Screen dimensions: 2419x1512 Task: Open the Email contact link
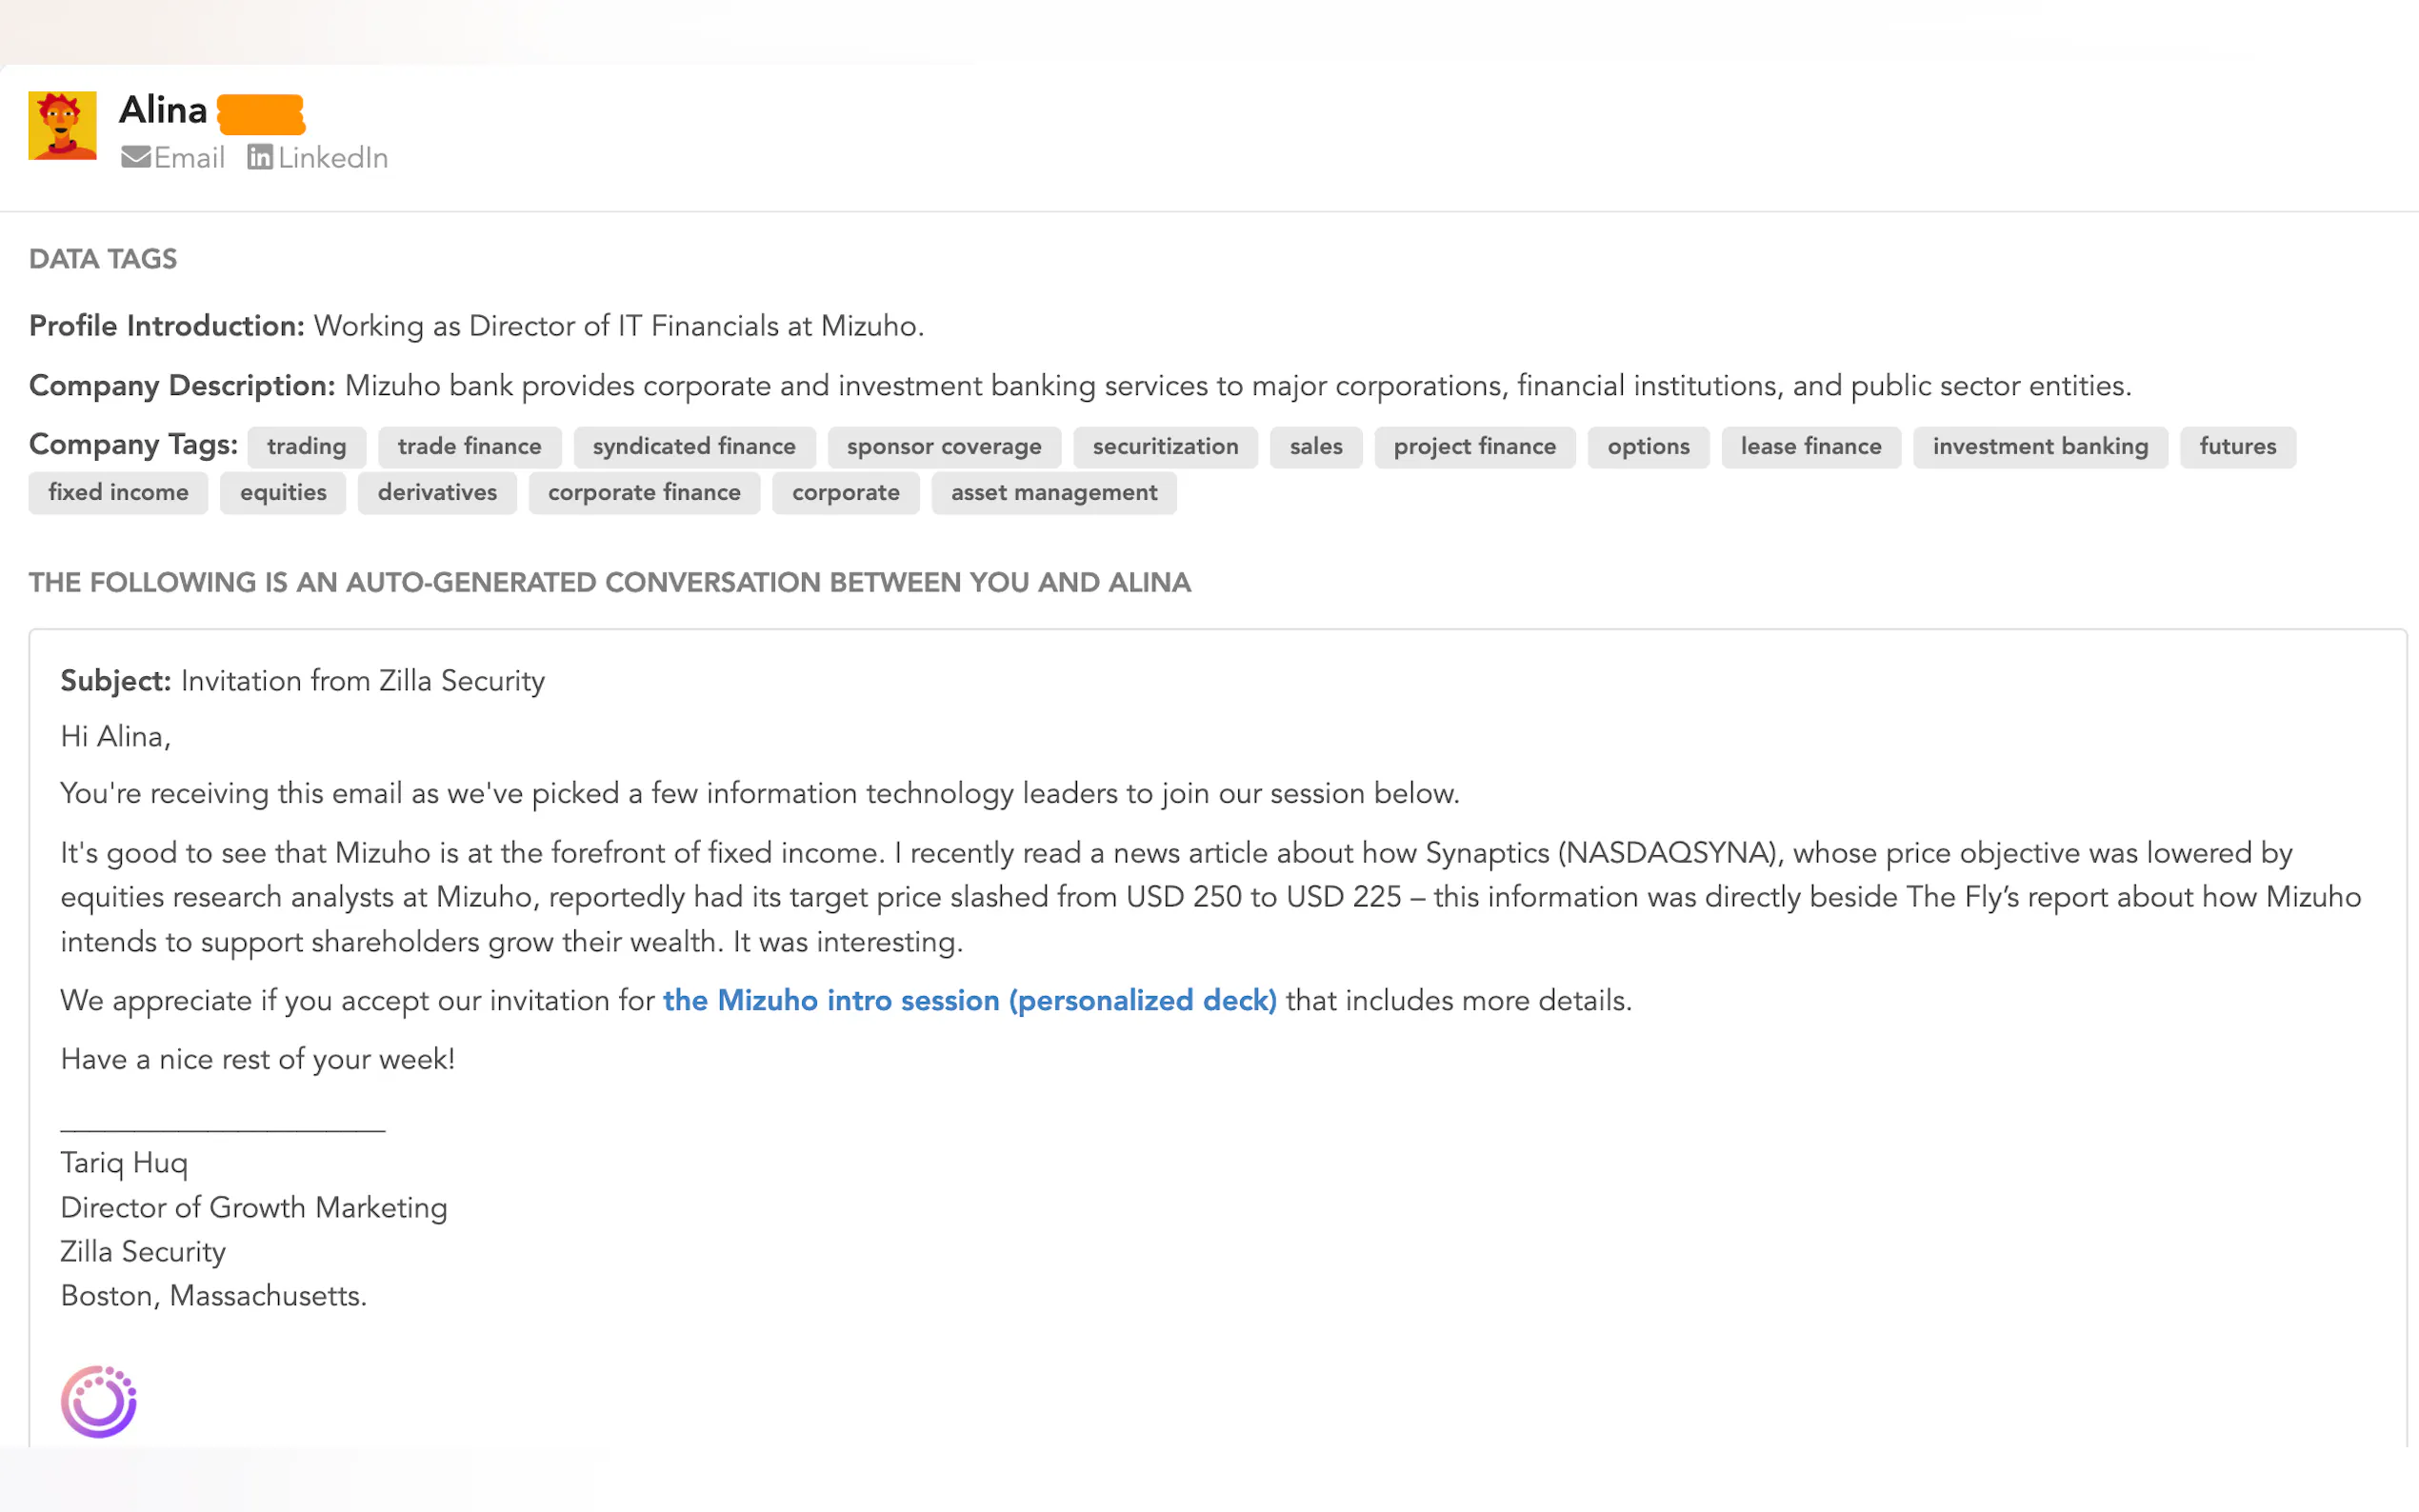(189, 158)
